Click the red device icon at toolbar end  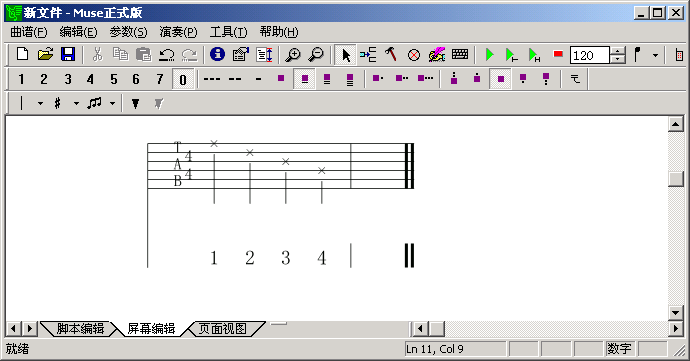click(679, 55)
